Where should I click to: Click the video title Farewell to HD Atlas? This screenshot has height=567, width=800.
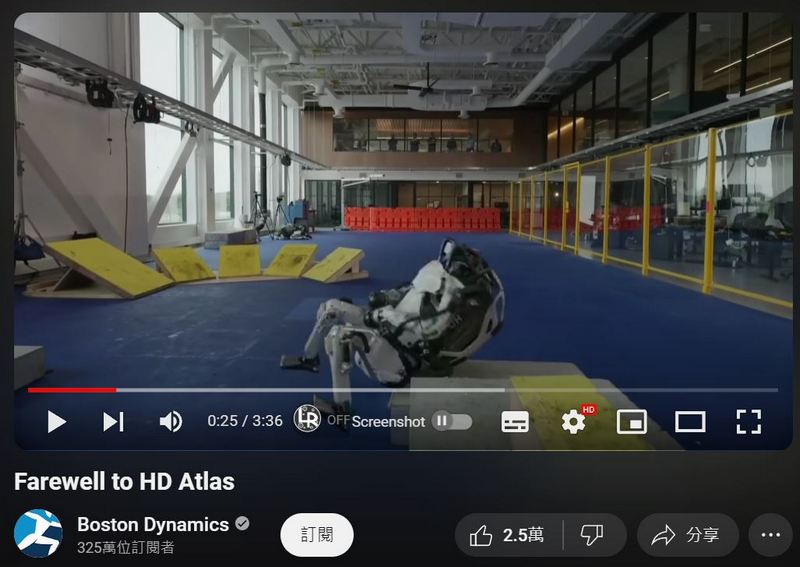(x=124, y=481)
